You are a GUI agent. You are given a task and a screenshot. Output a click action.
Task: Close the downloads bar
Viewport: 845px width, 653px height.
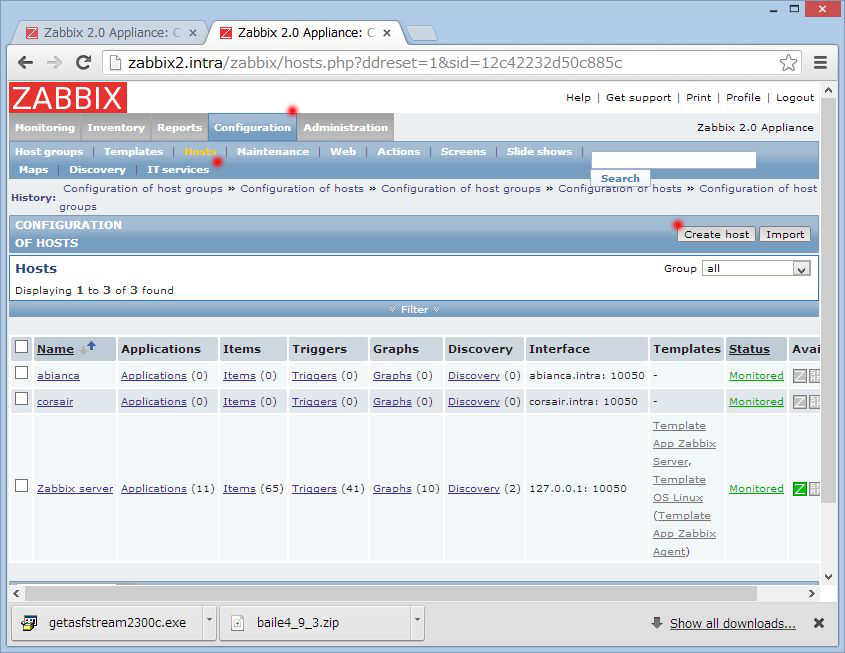point(819,623)
